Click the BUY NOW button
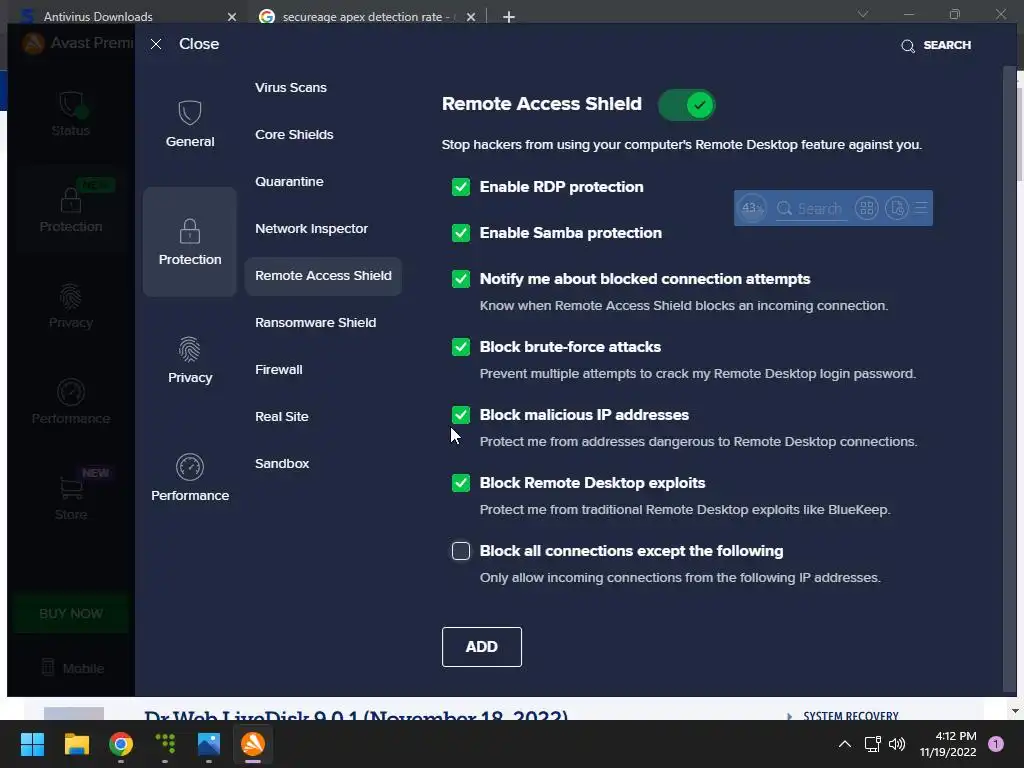The image size is (1024, 768). click(71, 613)
